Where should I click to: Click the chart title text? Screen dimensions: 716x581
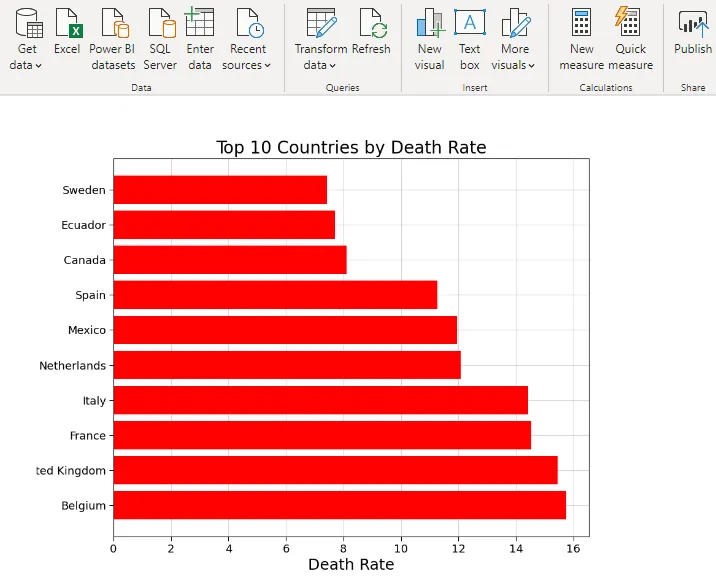coord(351,148)
